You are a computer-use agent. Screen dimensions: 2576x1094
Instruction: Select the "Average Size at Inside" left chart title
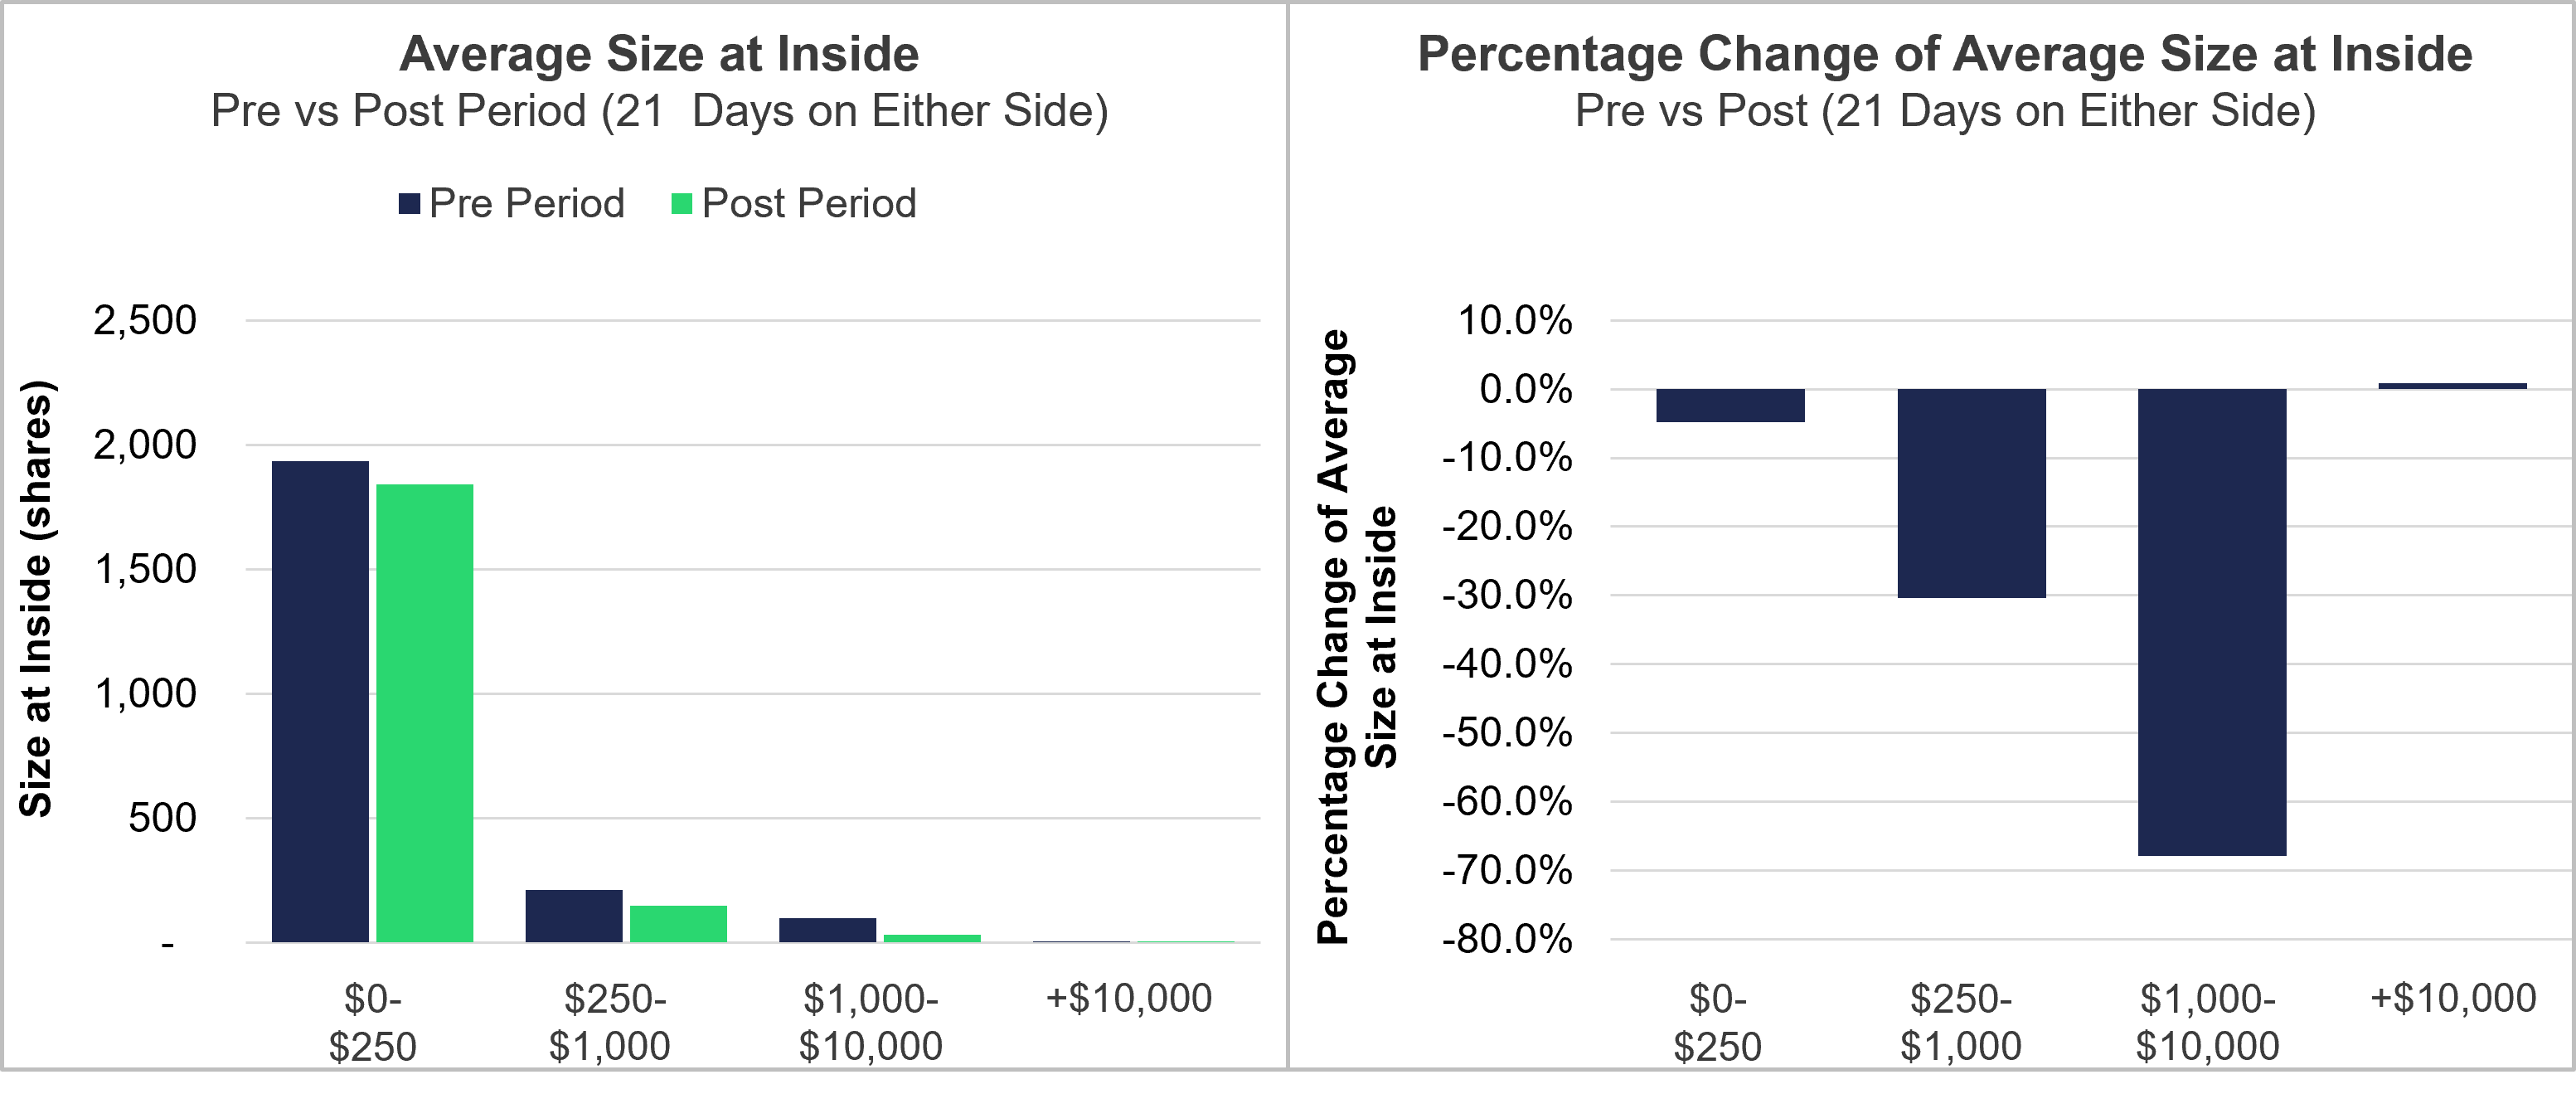point(659,54)
